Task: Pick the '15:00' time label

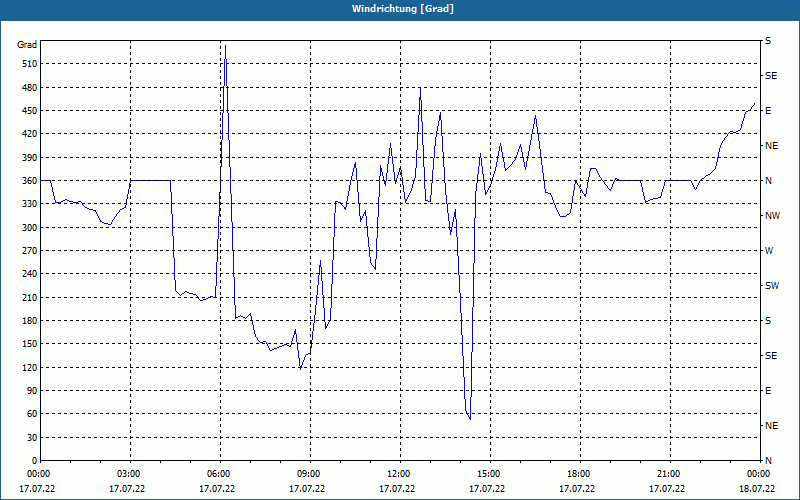Action: pos(488,474)
